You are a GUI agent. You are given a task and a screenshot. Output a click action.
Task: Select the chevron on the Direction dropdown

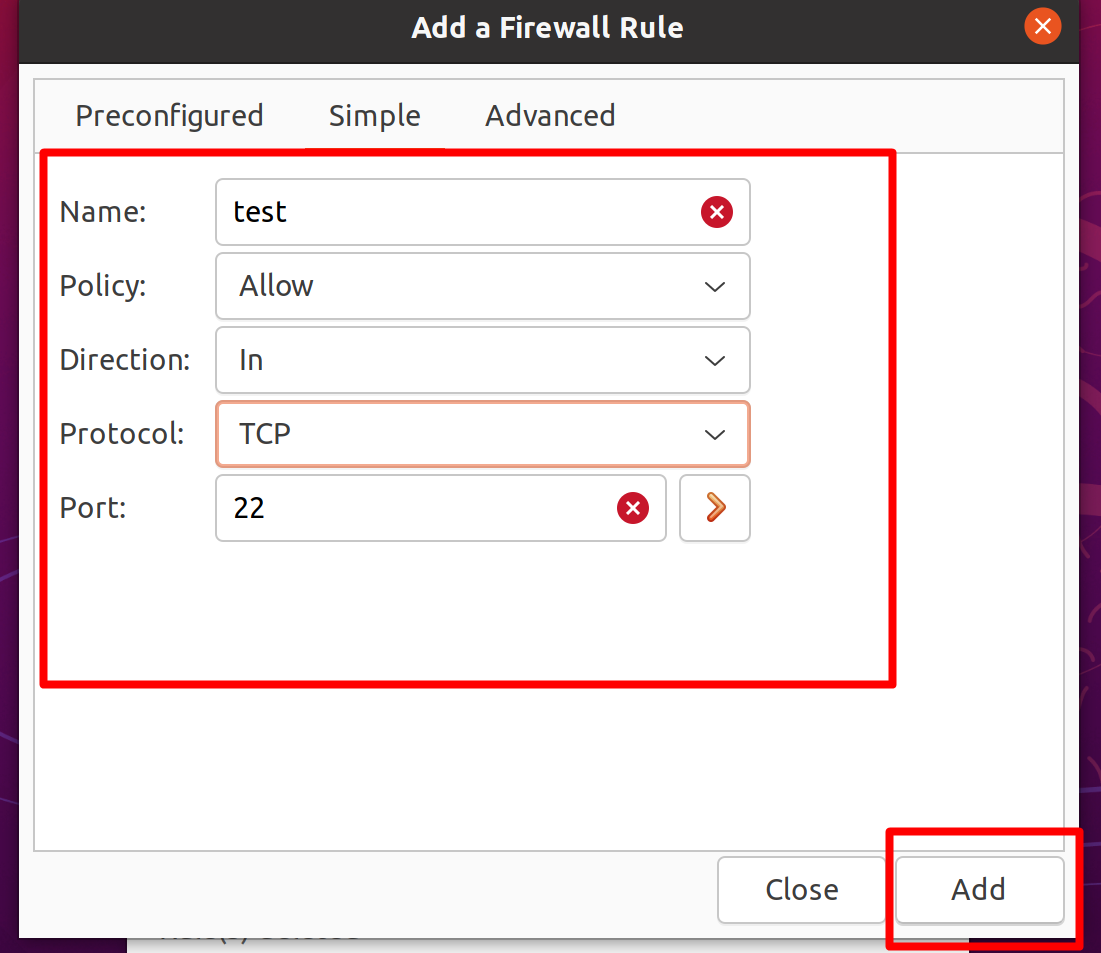[x=715, y=360]
